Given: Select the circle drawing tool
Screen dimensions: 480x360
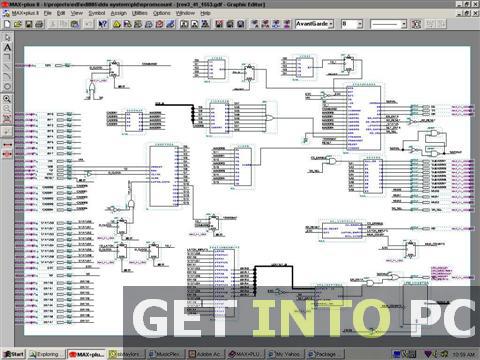Looking at the screenshot, I should pos(7,87).
